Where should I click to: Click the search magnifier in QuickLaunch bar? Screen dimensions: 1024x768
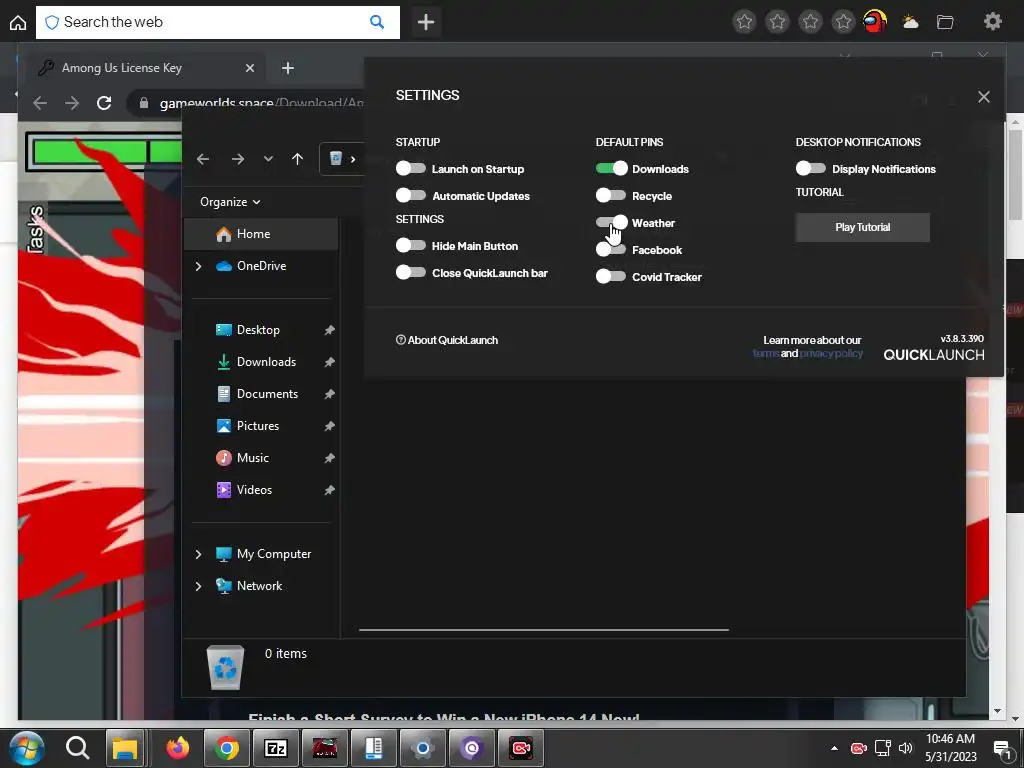point(377,22)
